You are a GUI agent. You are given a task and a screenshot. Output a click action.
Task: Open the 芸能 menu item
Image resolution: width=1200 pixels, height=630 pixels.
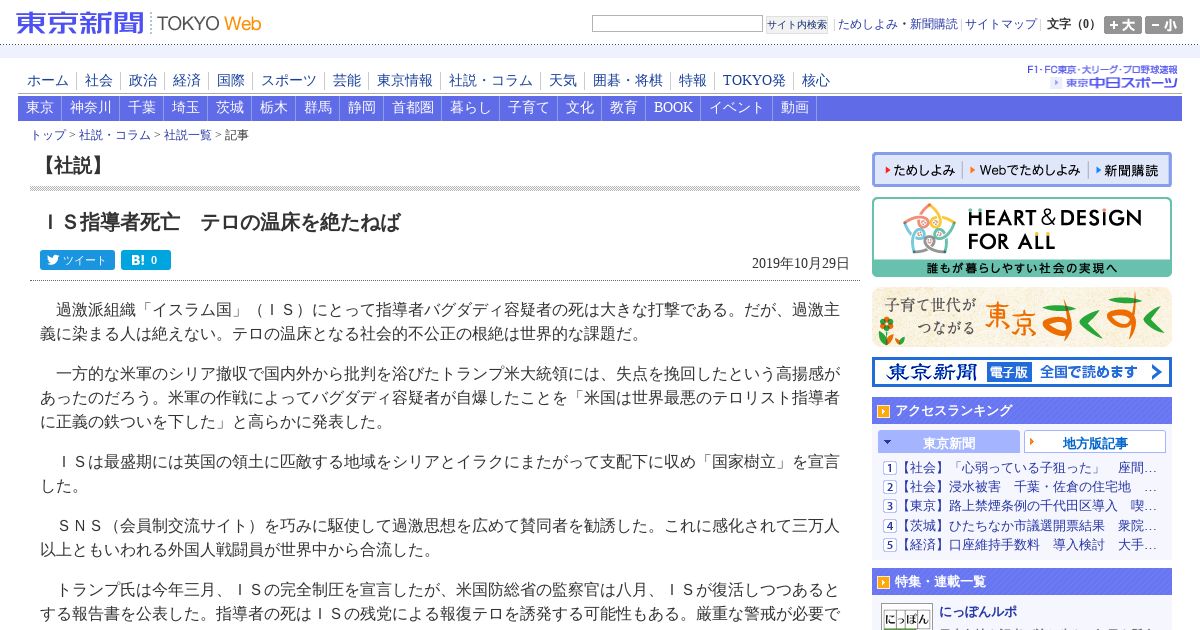click(x=347, y=80)
